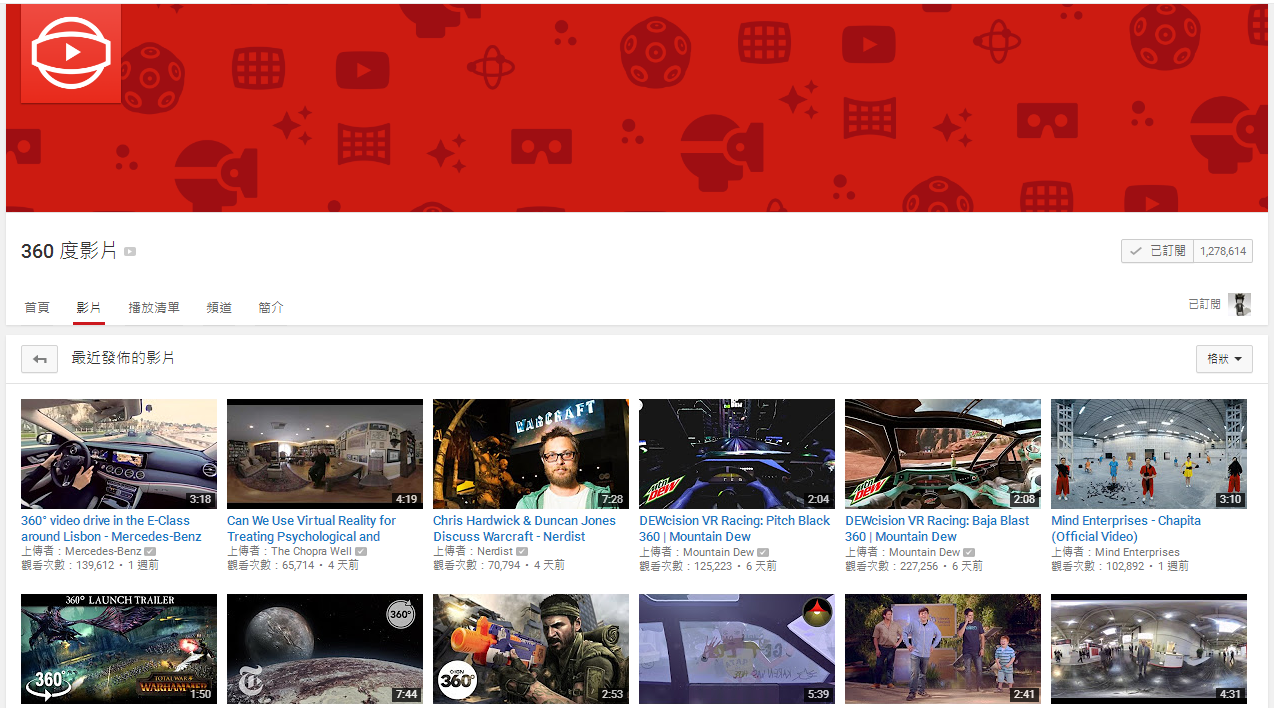Open the 格狀 view dropdown
The height and width of the screenshot is (708, 1274).
pyautogui.click(x=1224, y=359)
